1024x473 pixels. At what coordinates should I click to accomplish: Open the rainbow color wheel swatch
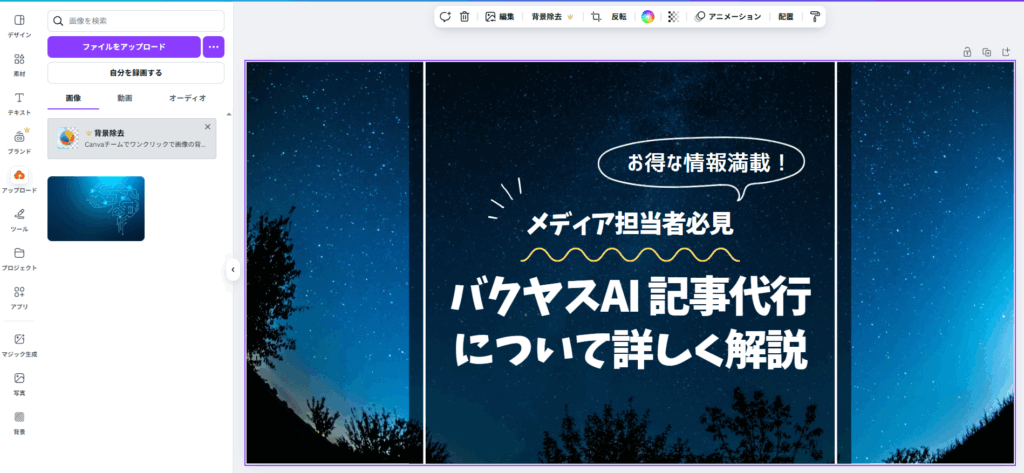648,17
